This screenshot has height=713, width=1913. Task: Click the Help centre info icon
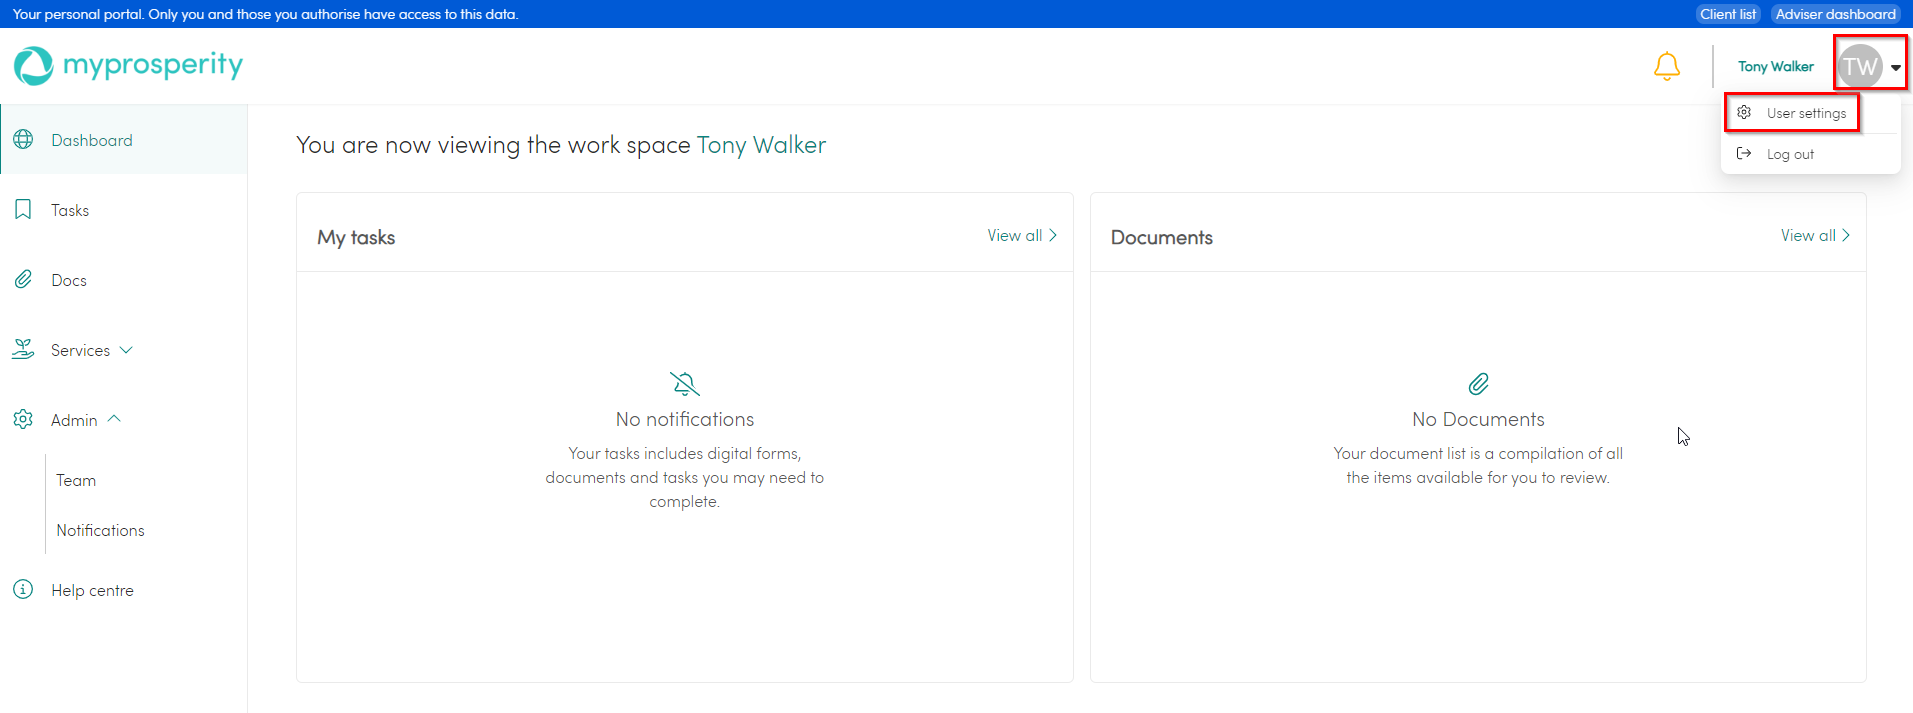[x=23, y=590]
